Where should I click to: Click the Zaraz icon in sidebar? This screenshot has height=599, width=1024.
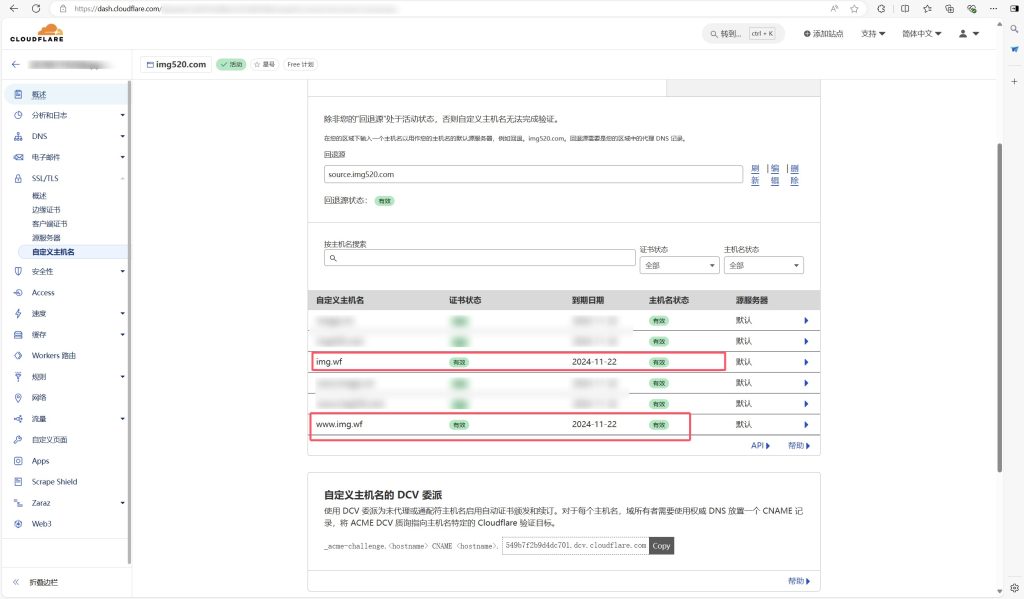(x=18, y=503)
